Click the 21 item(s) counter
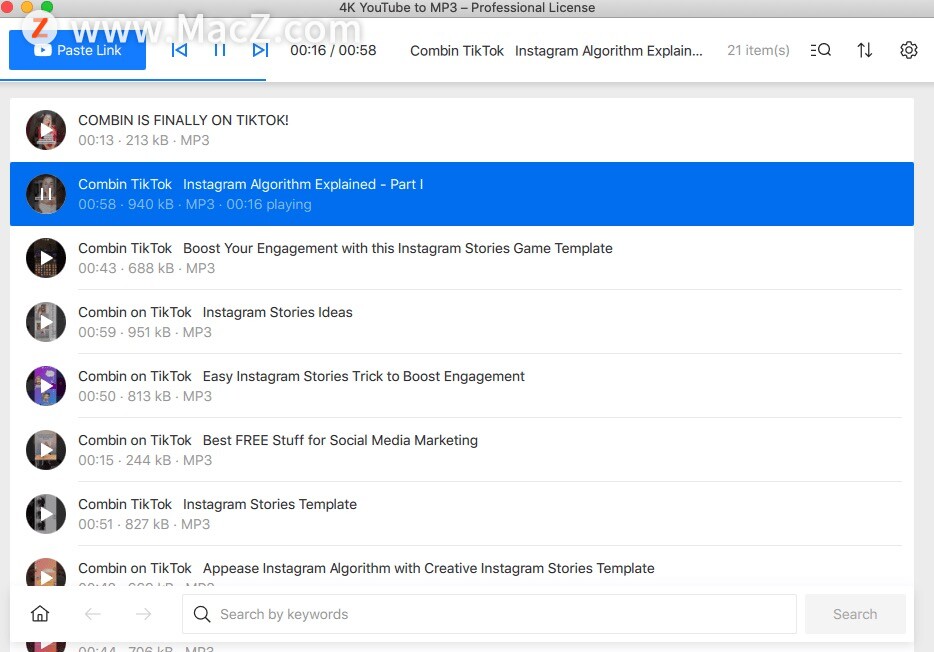The width and height of the screenshot is (934, 652). pyautogui.click(x=758, y=50)
